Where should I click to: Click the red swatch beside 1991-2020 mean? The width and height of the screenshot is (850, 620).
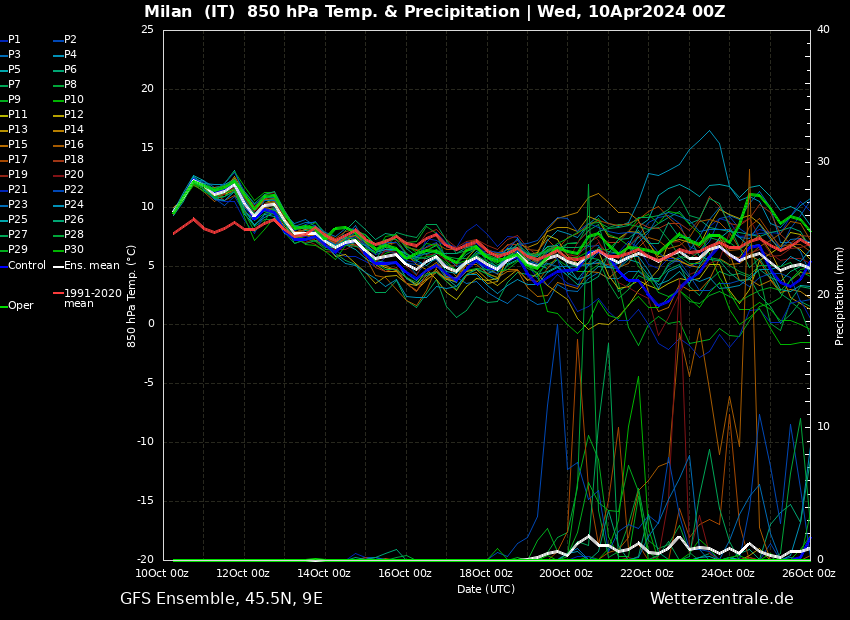click(58, 294)
